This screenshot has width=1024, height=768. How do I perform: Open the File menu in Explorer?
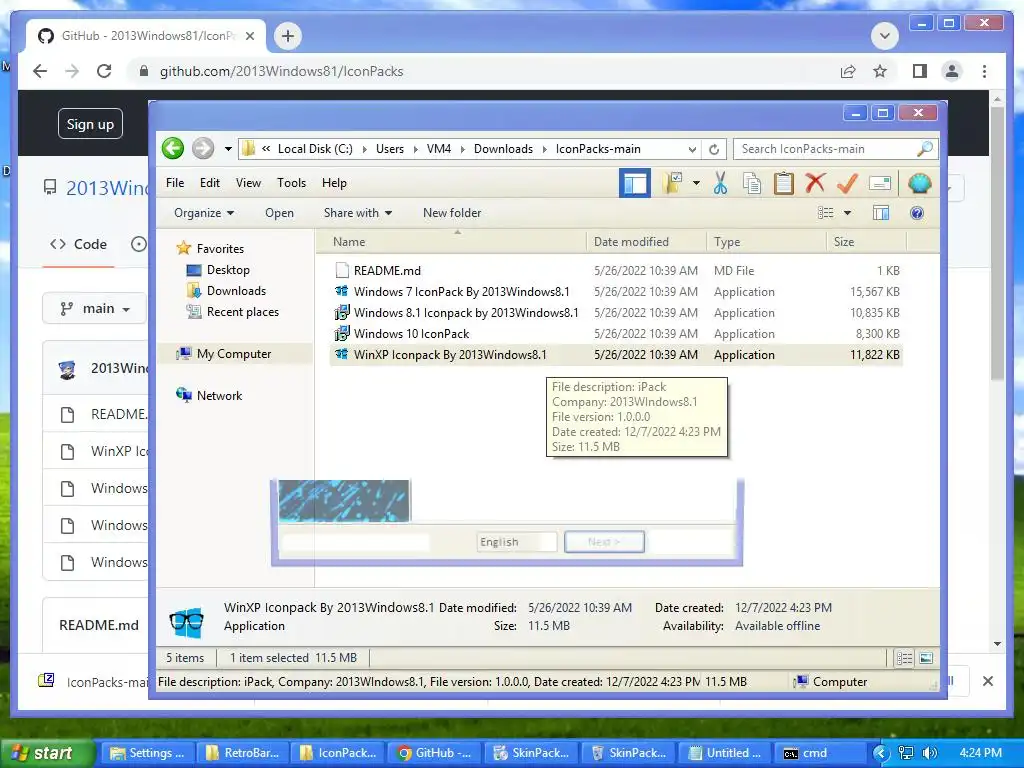pos(175,183)
